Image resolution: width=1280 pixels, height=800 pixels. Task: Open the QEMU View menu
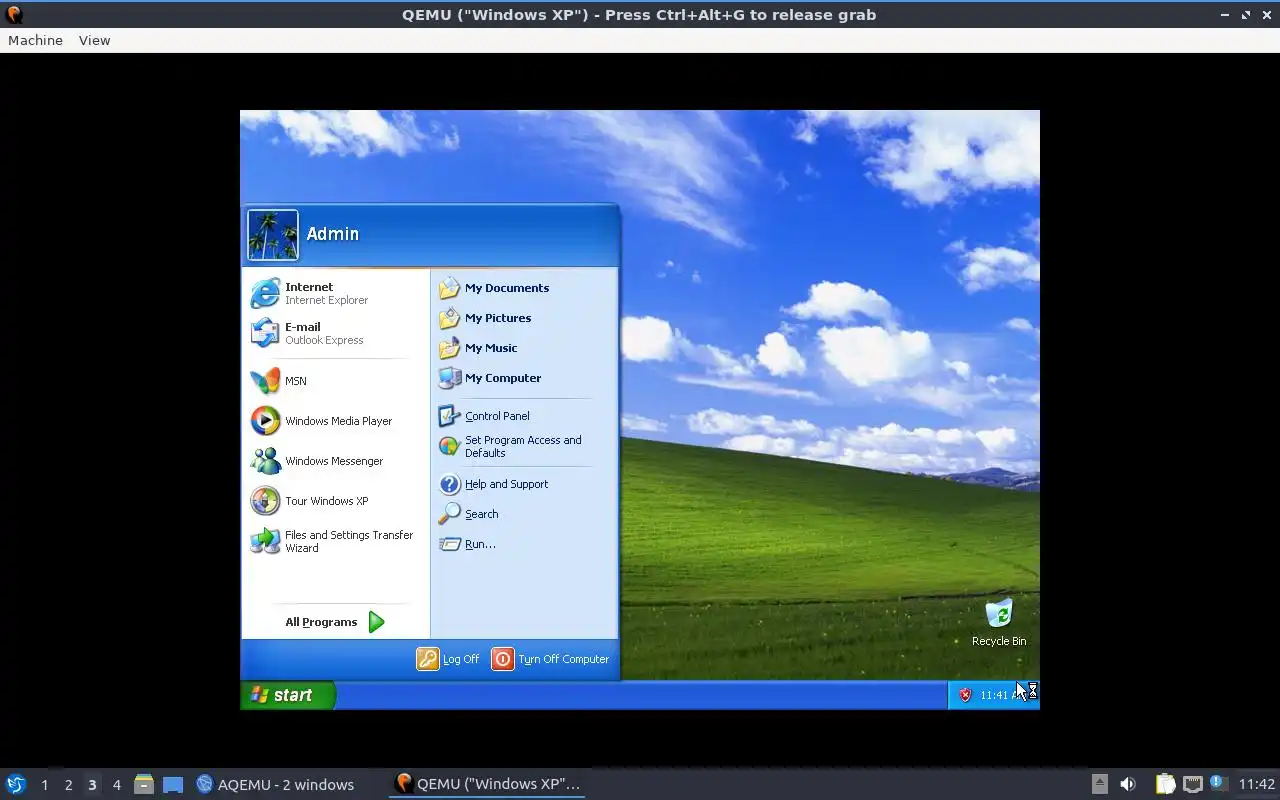pos(94,40)
